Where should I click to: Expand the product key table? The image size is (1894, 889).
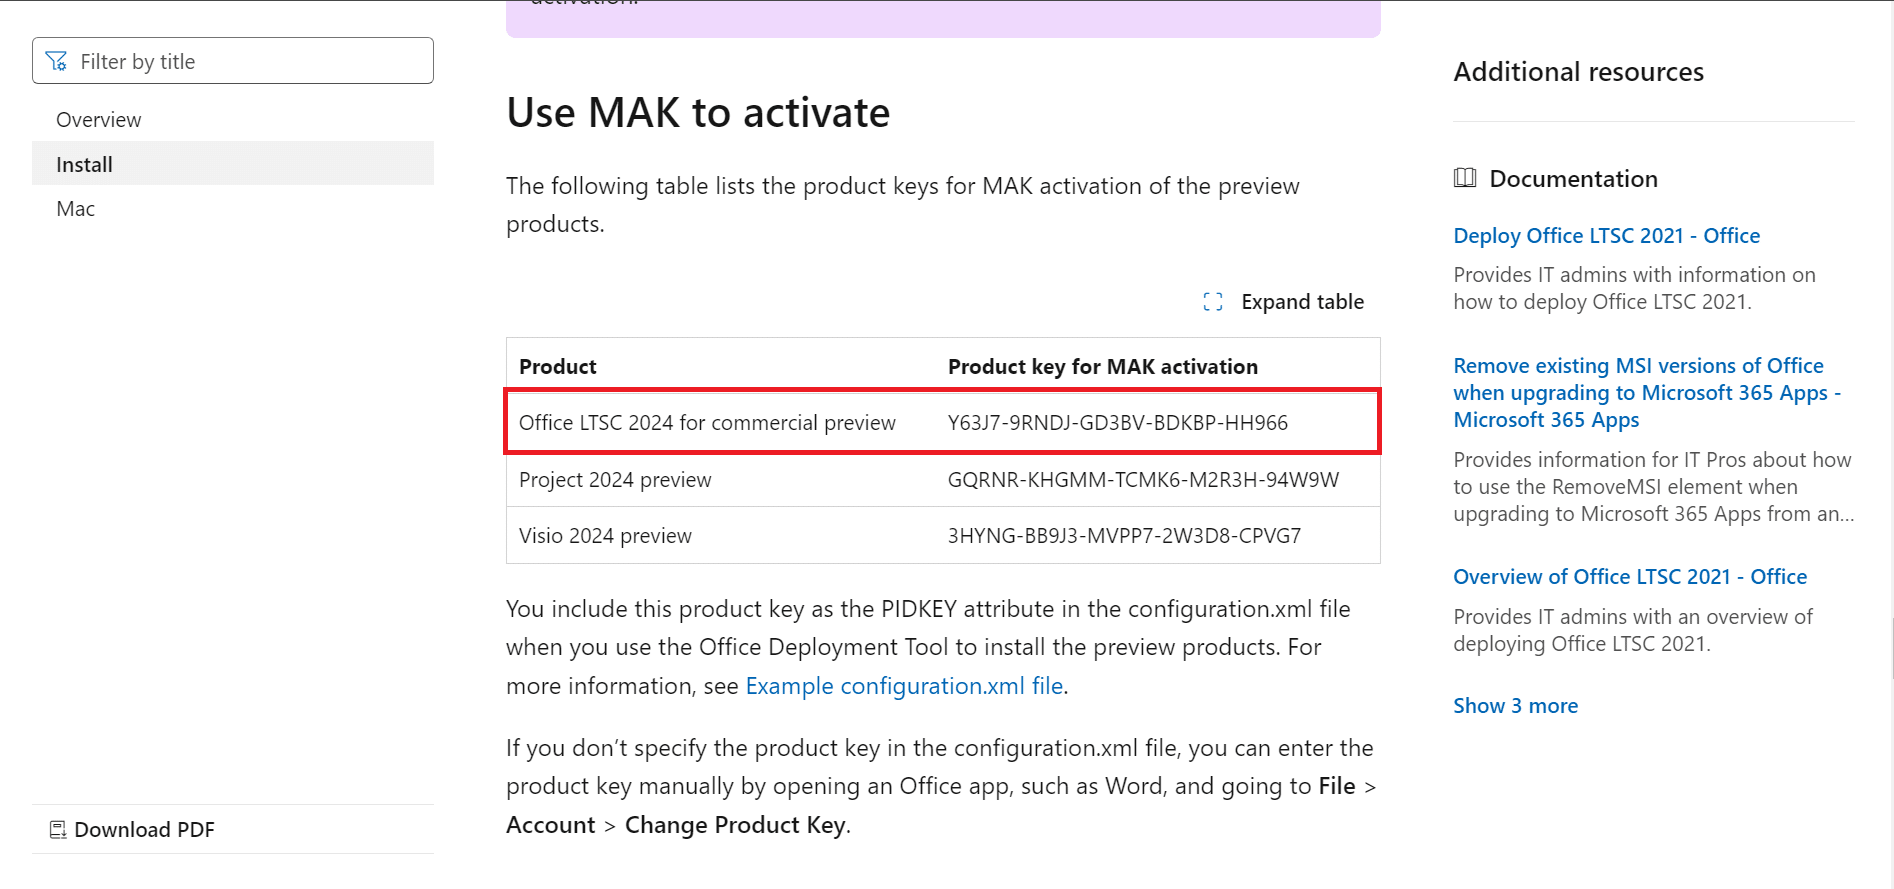click(1301, 302)
